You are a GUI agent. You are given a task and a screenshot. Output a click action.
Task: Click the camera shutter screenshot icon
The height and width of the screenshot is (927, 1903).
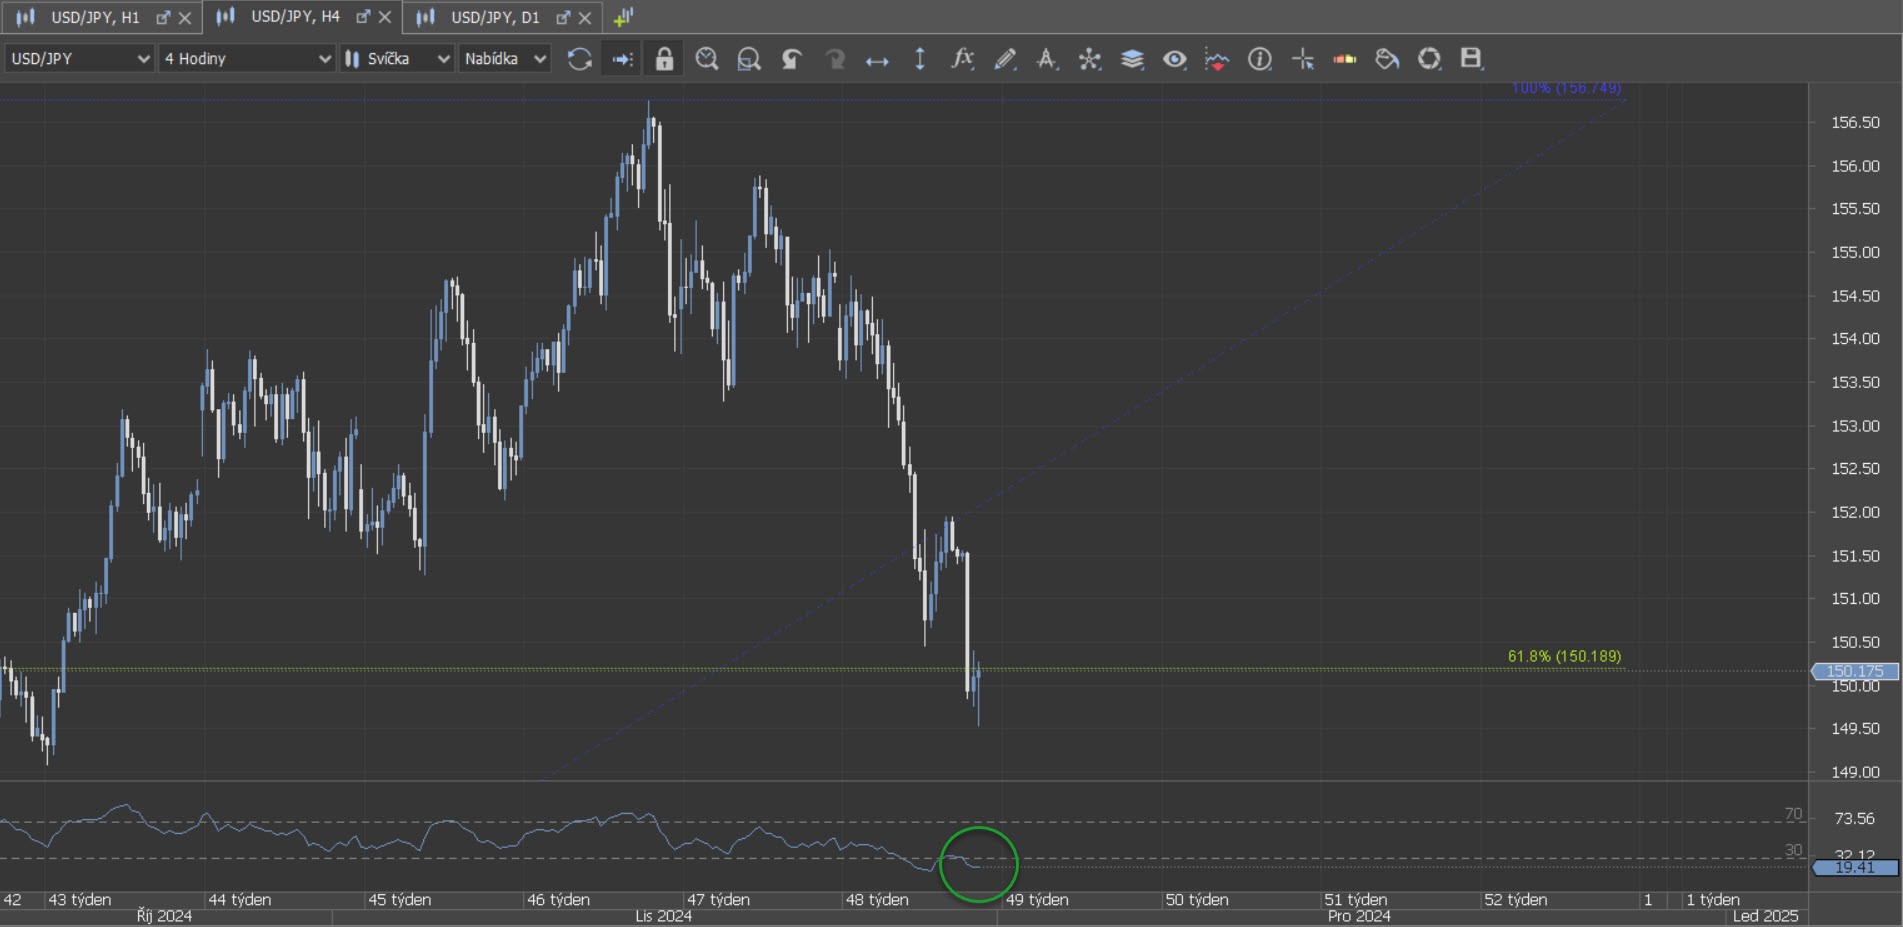[x=1430, y=59]
